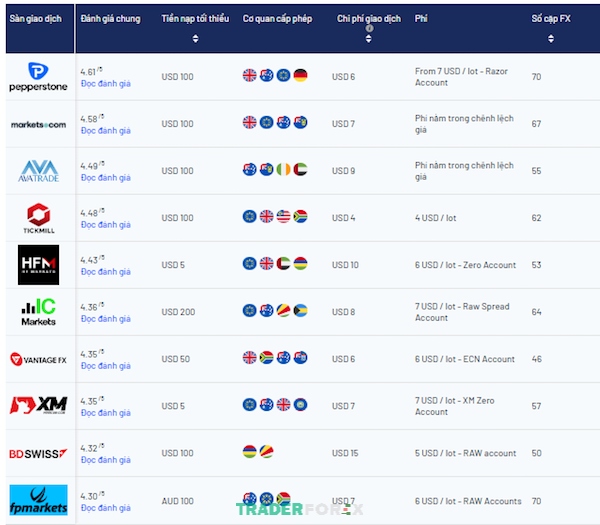Click the Tiền nạp tối thiểu header text
The width and height of the screenshot is (600, 525).
(196, 19)
